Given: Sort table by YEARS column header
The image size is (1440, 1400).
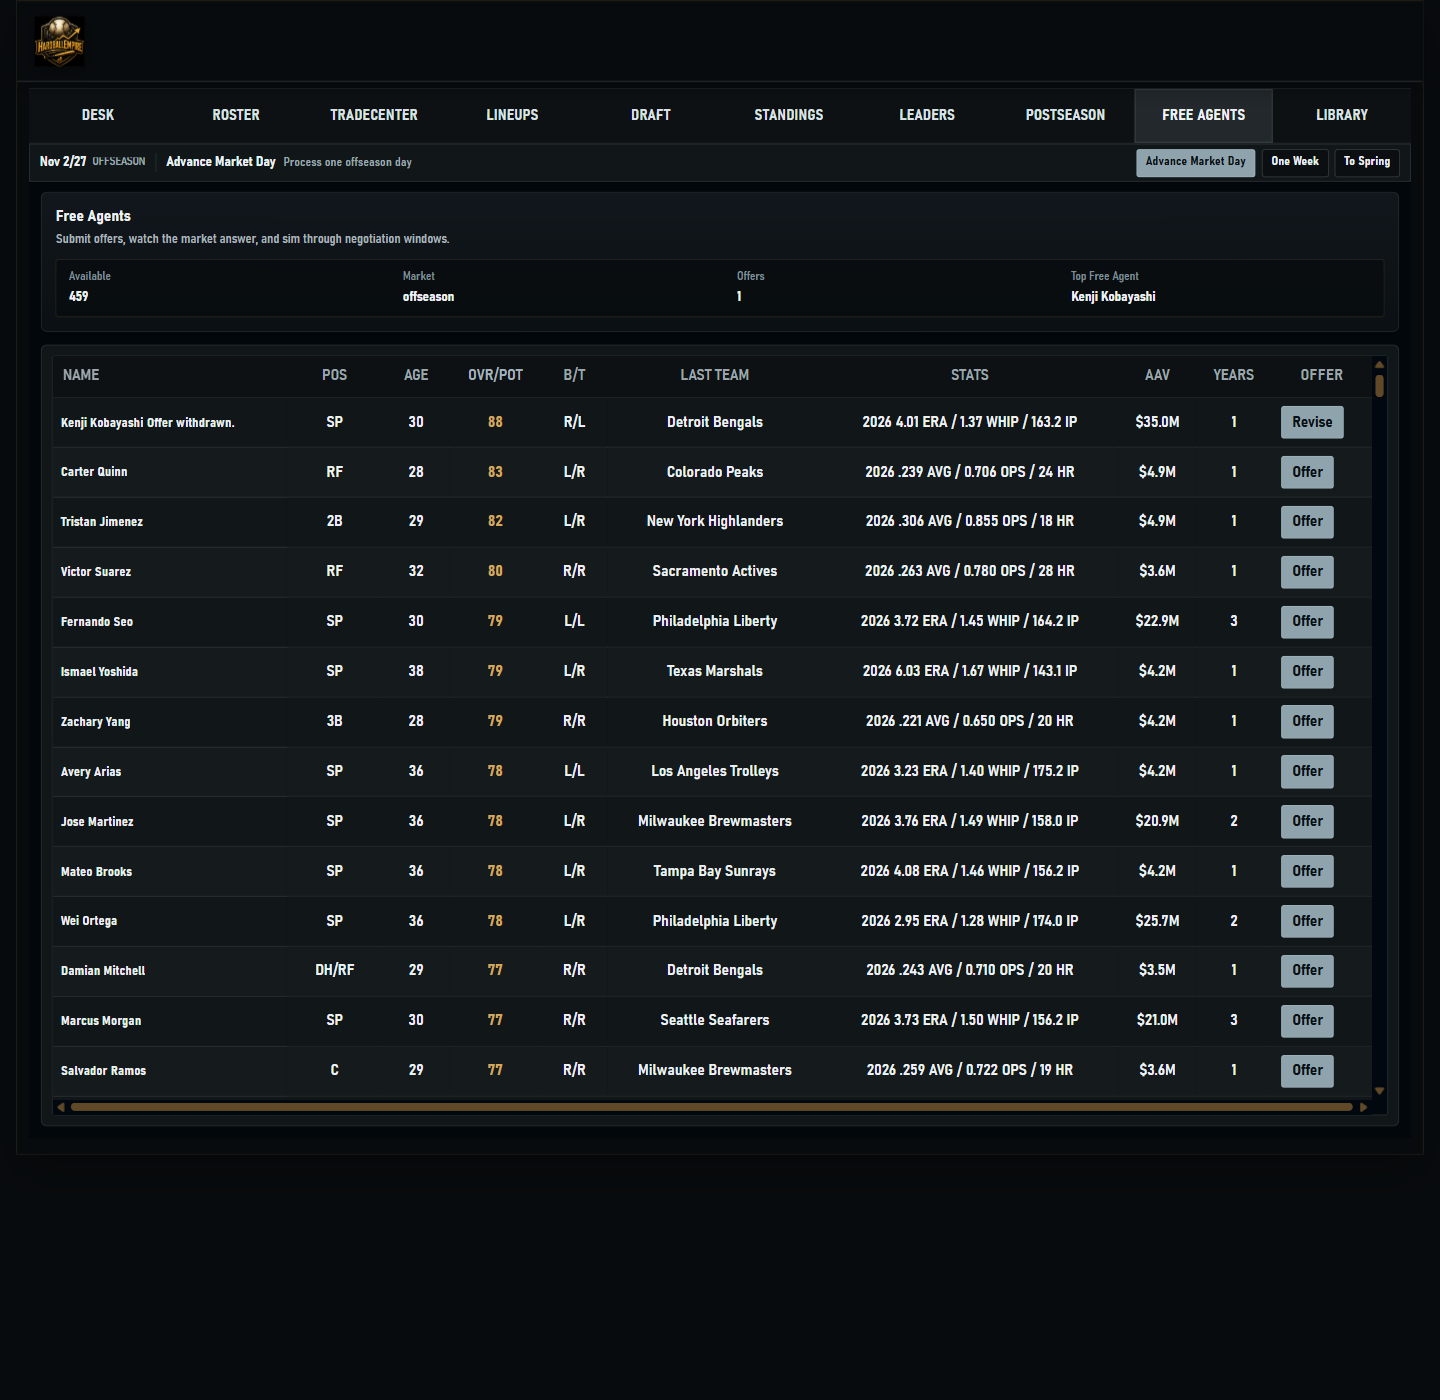Looking at the screenshot, I should point(1233,375).
